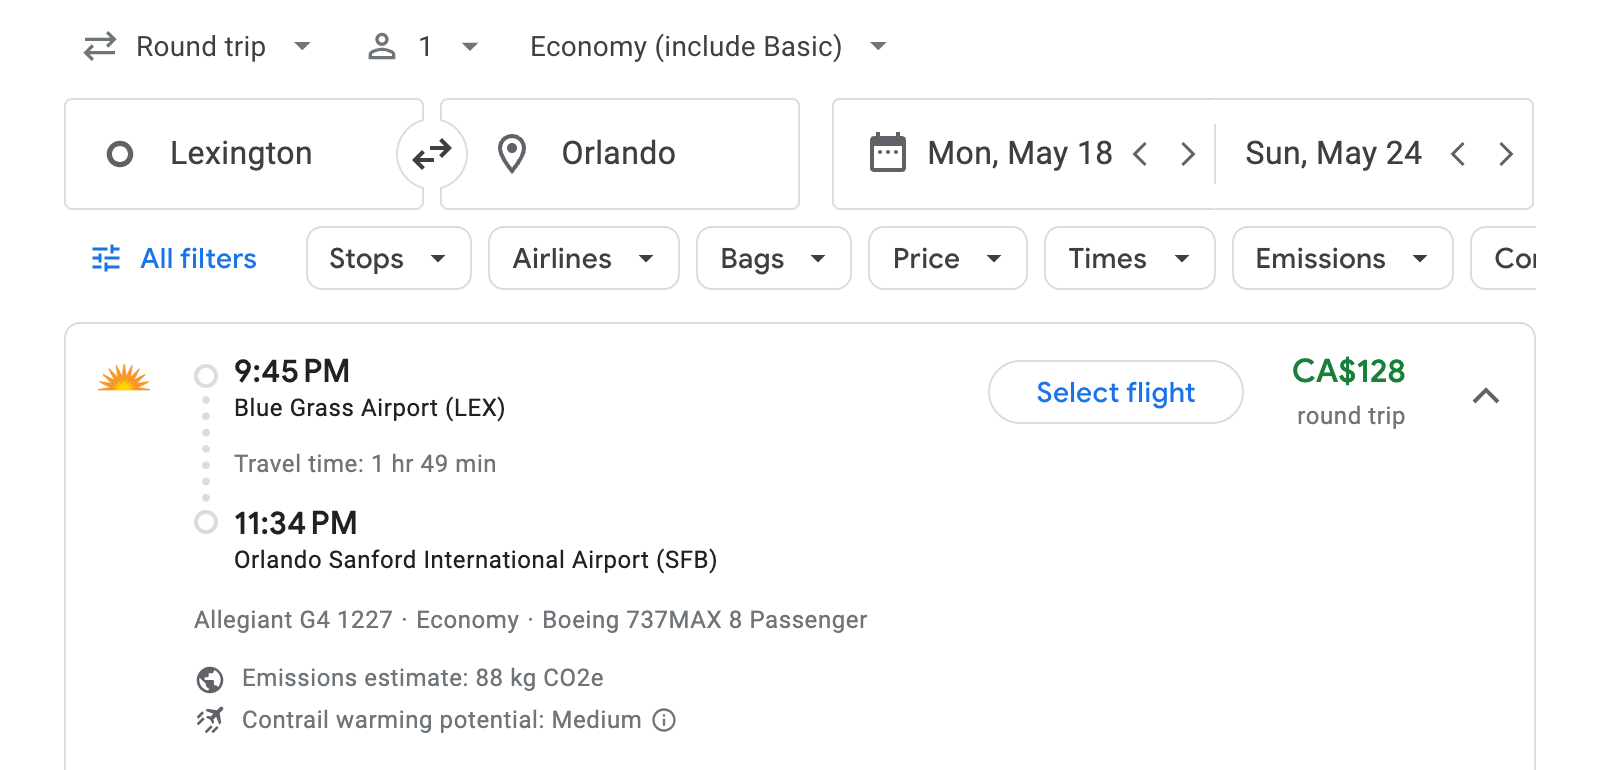The height and width of the screenshot is (770, 1600).
Task: Open the Stops filter dropdown
Action: (388, 258)
